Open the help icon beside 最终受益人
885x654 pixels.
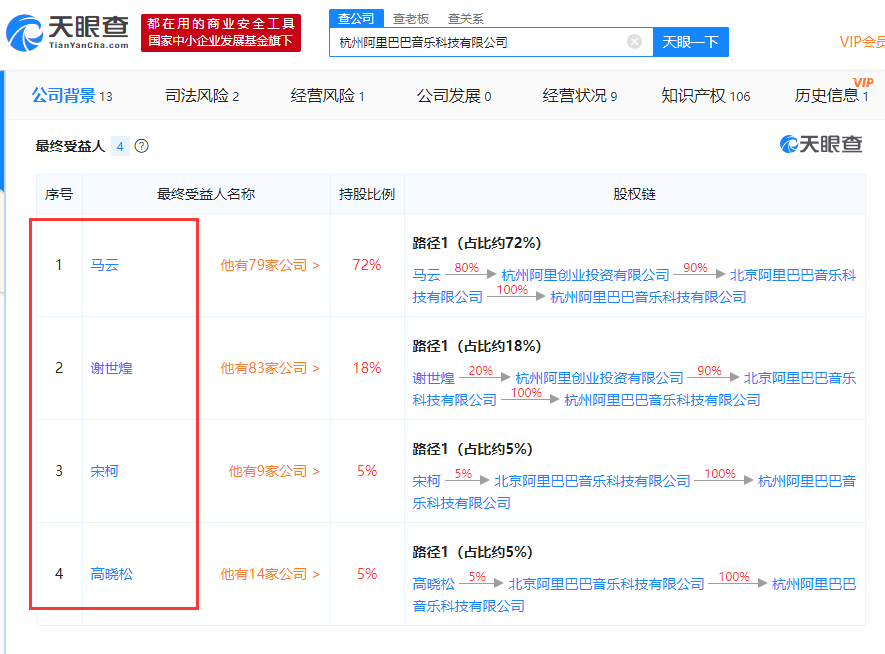coord(142,146)
